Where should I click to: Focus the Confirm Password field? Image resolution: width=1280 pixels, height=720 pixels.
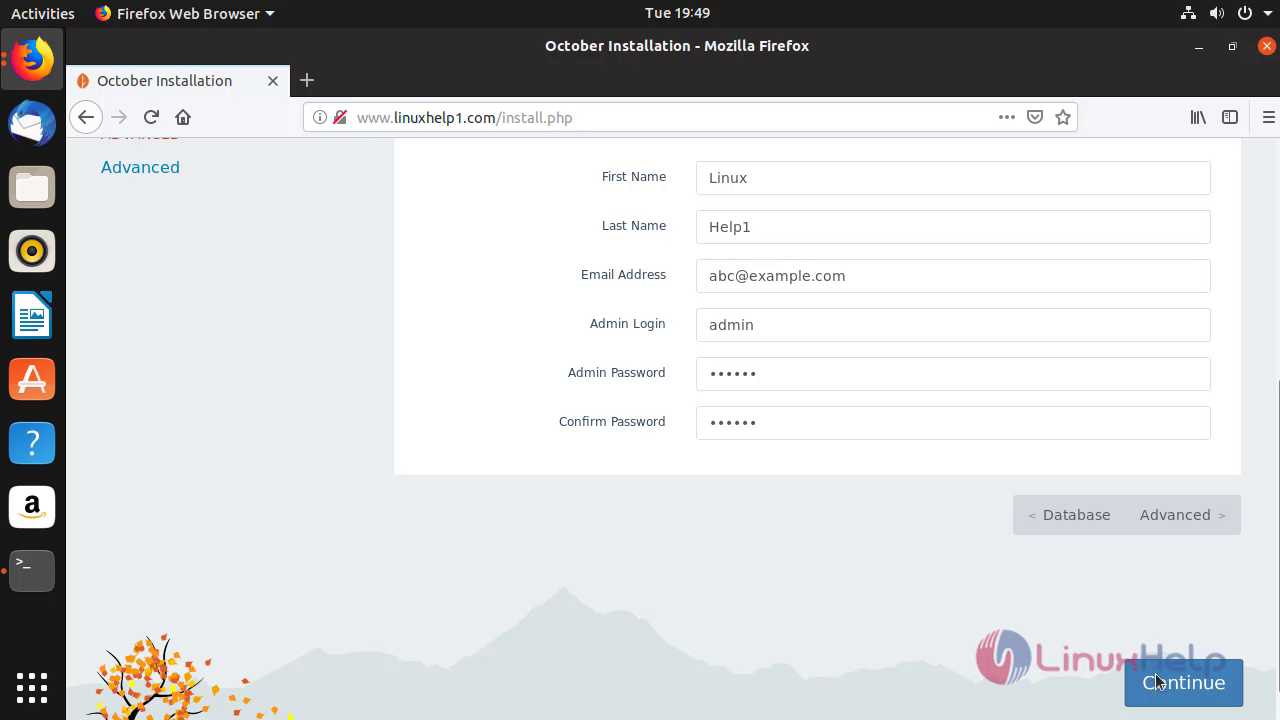[x=953, y=423]
